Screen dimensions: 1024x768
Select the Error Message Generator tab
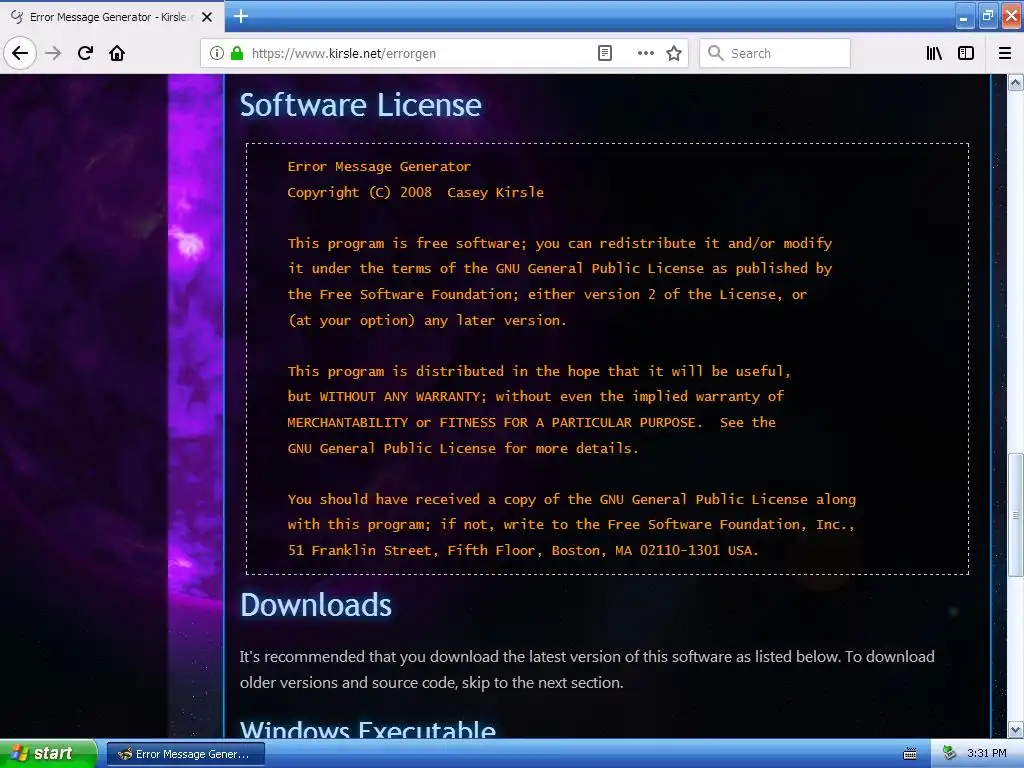[x=112, y=17]
